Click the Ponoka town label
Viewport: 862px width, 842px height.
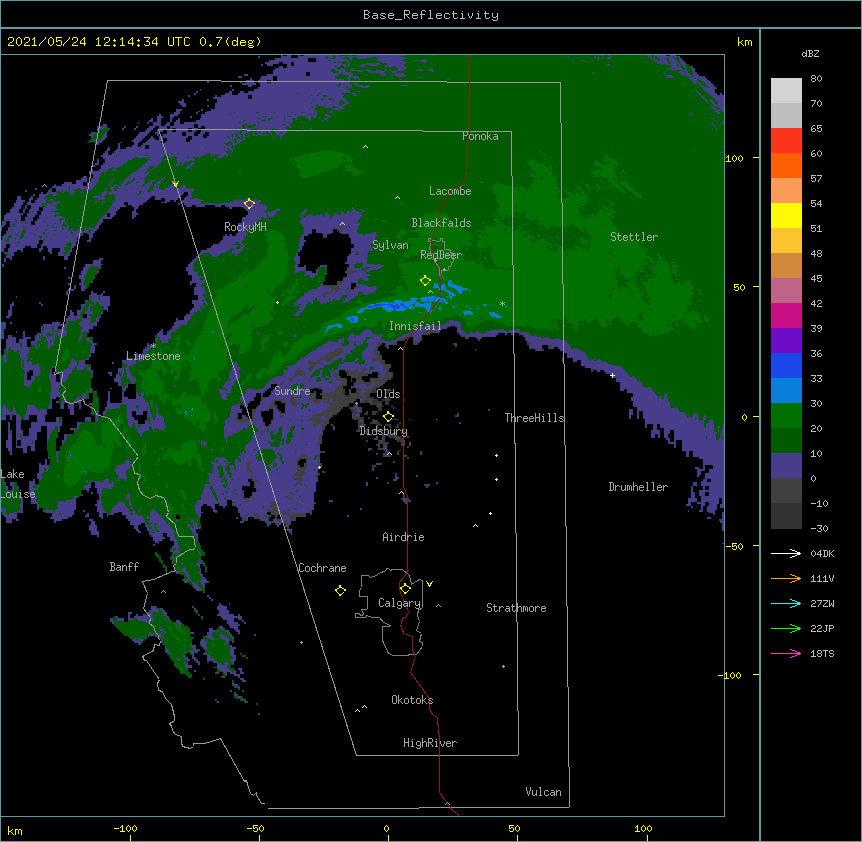click(x=480, y=136)
